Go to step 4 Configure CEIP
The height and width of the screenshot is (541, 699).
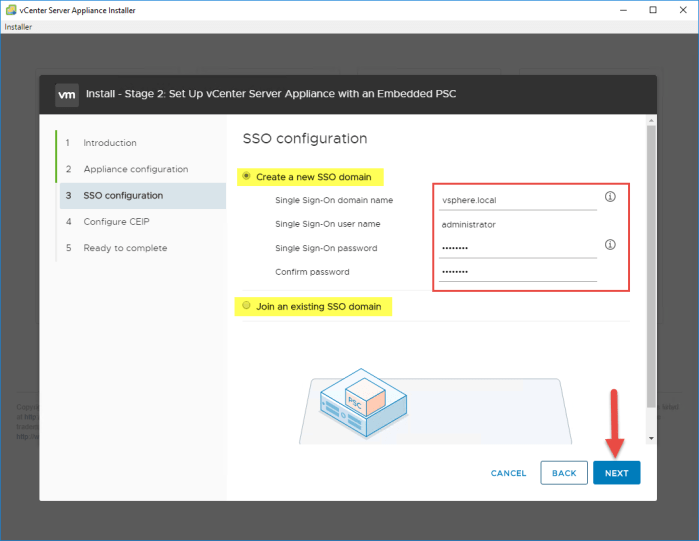116,221
